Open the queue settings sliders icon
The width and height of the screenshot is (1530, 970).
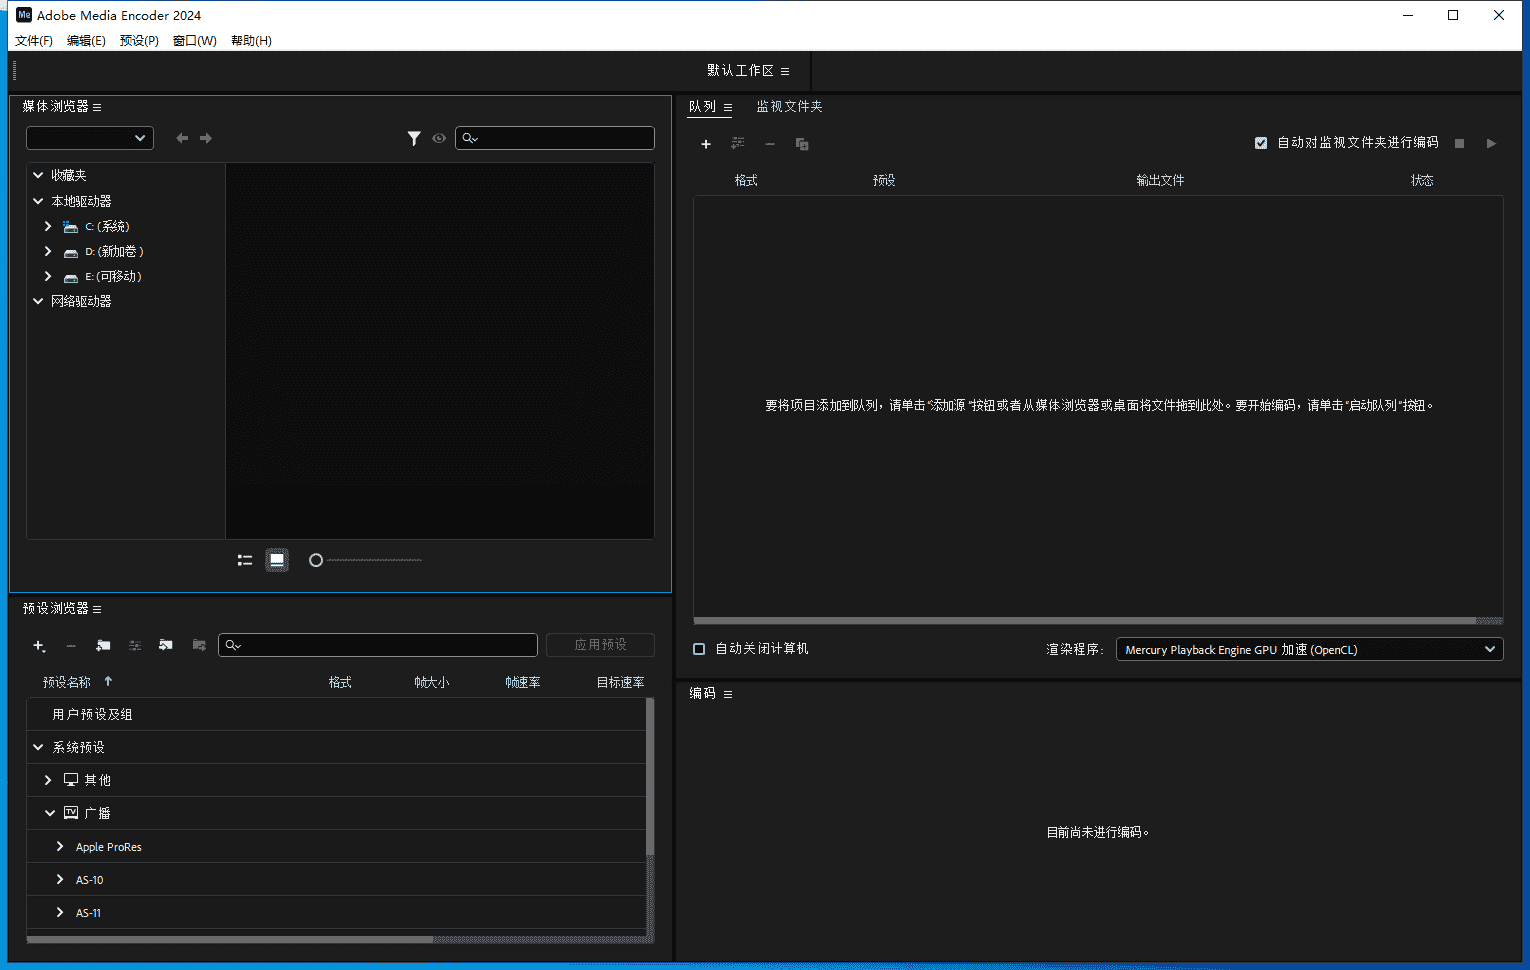pyautogui.click(x=738, y=144)
